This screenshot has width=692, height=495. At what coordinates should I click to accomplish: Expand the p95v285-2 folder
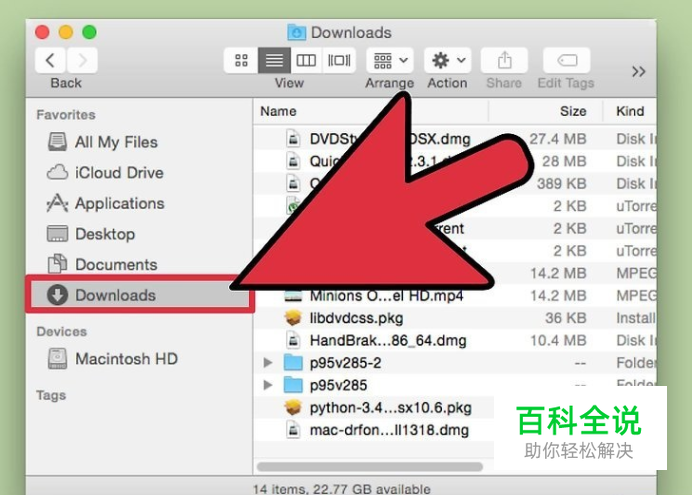click(x=267, y=363)
